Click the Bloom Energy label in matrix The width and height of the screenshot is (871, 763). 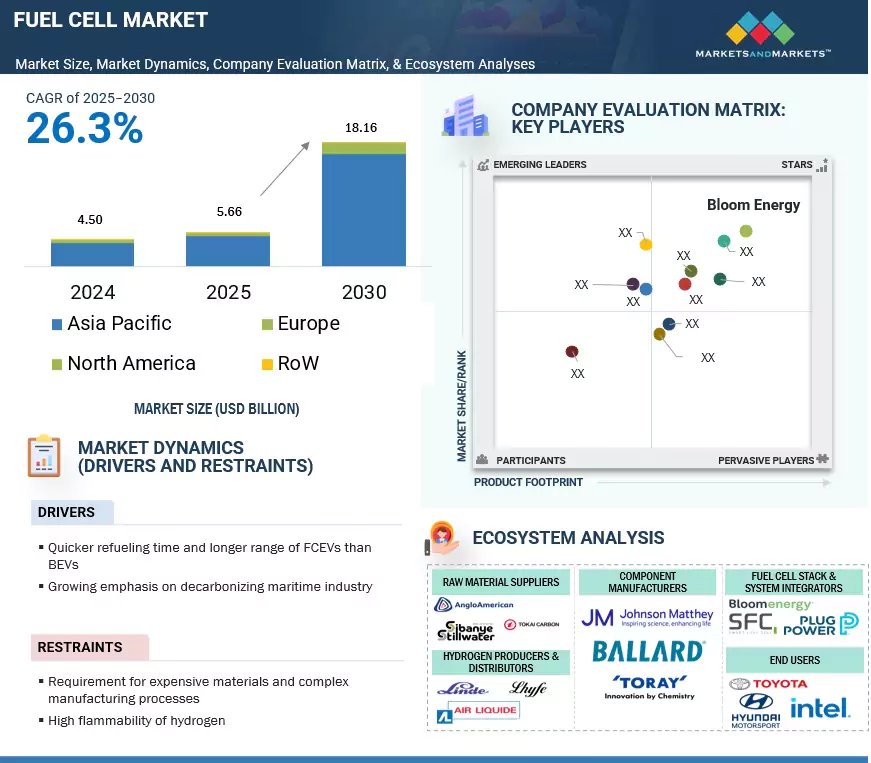[x=753, y=205]
